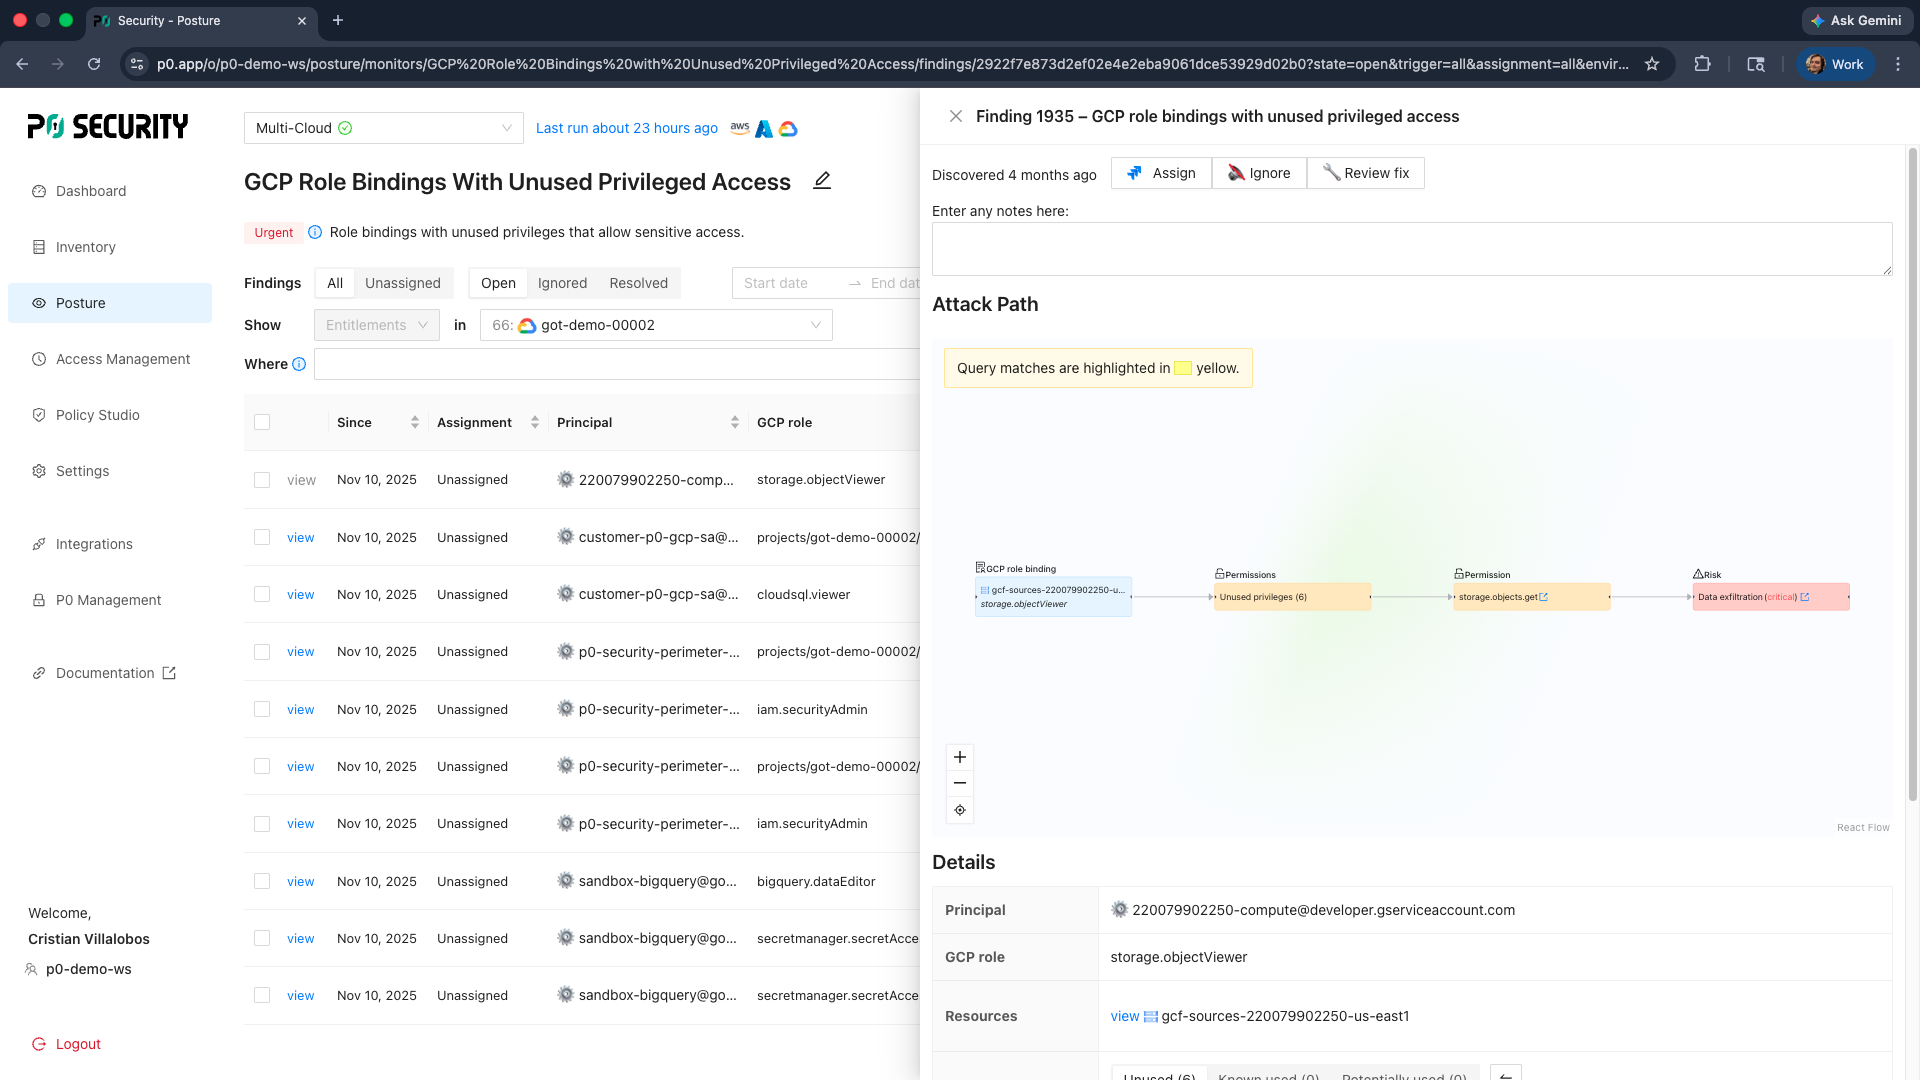Open the Multi-Cloud environment dropdown

tap(383, 128)
